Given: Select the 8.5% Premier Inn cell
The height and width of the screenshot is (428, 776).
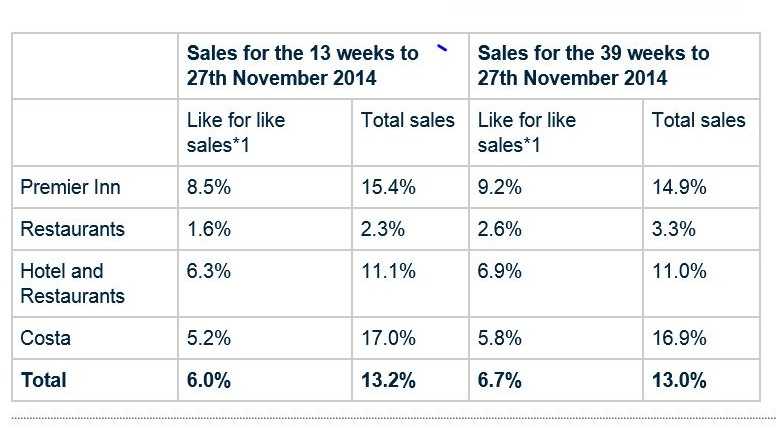Looking at the screenshot, I should (x=209, y=187).
